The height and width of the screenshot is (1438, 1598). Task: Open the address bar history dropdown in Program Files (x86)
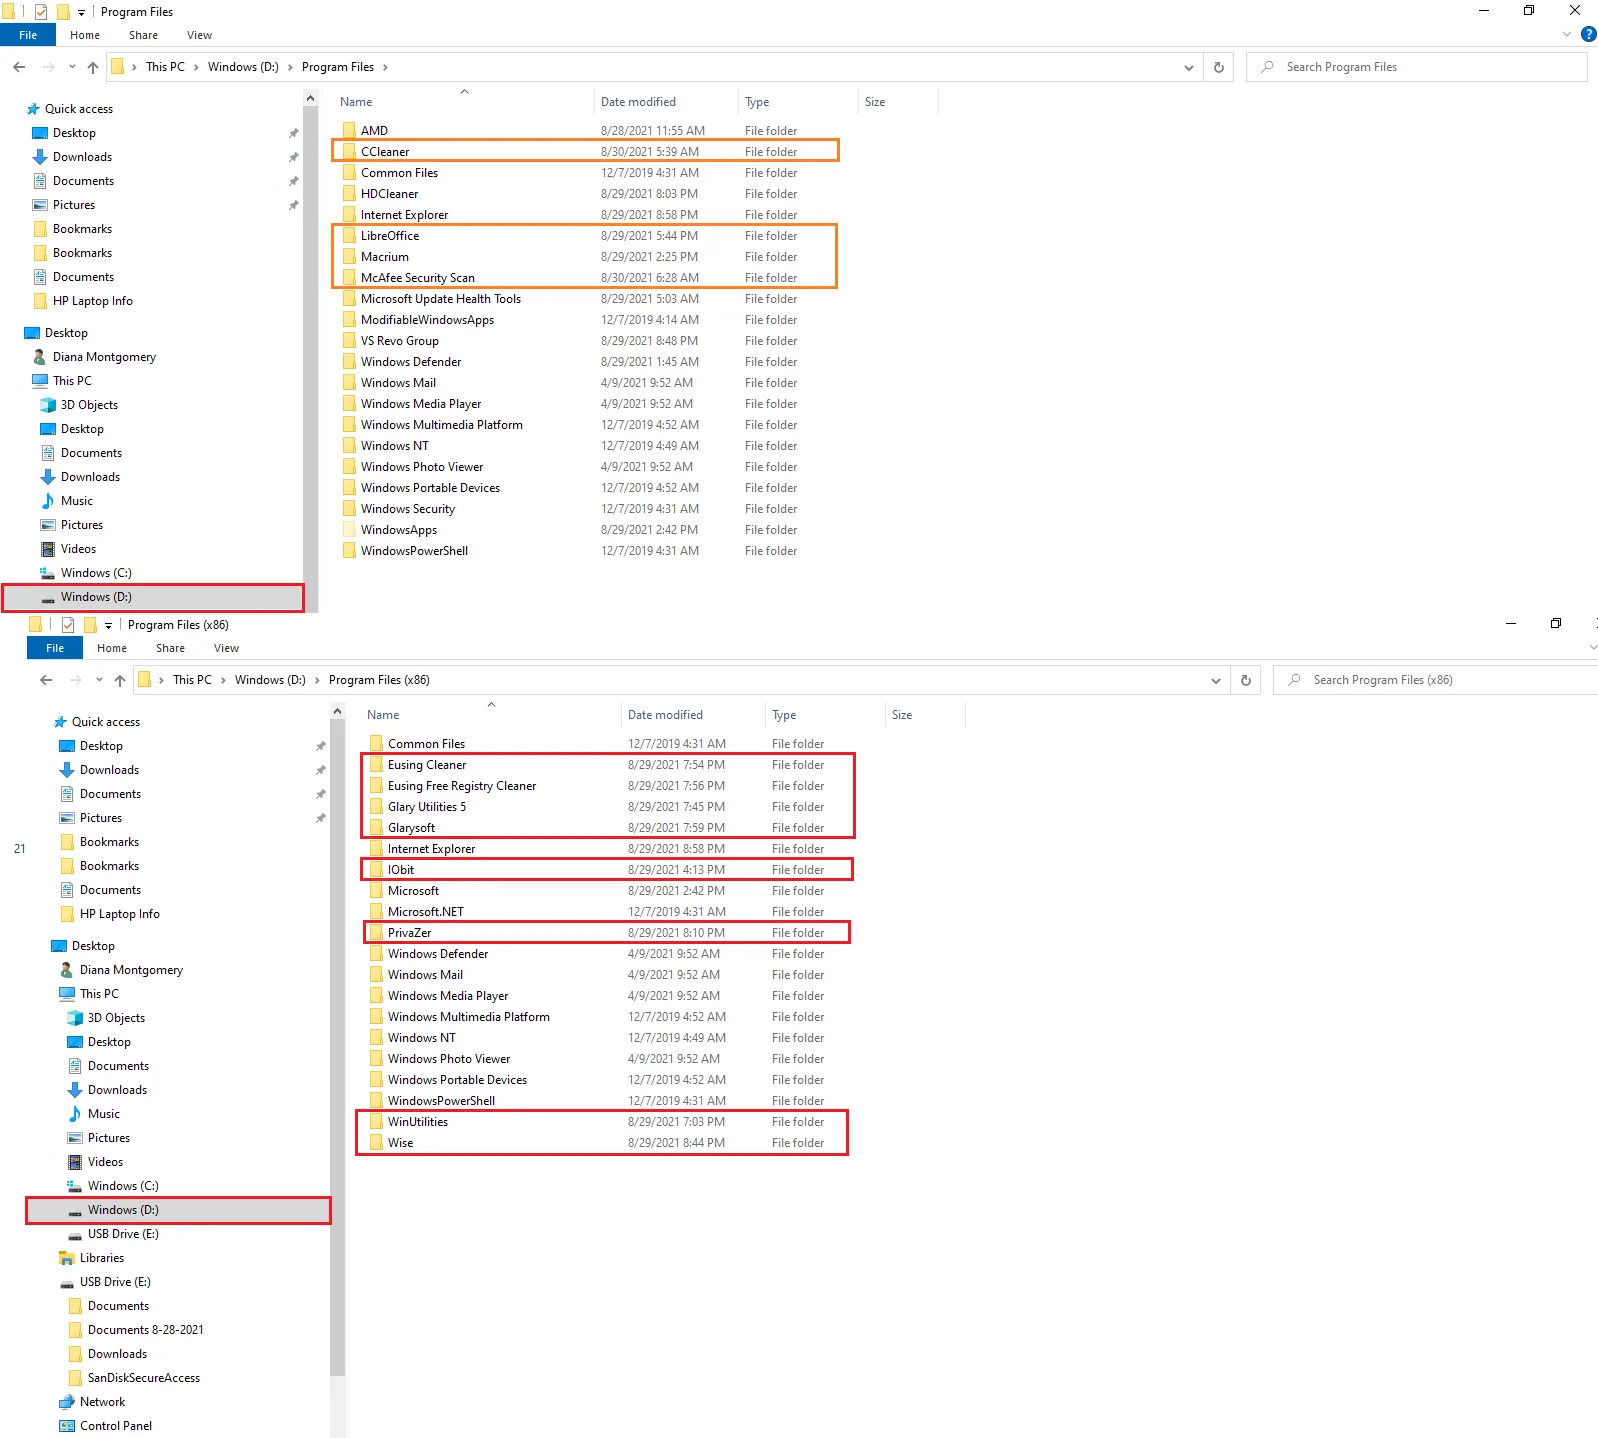[1215, 680]
